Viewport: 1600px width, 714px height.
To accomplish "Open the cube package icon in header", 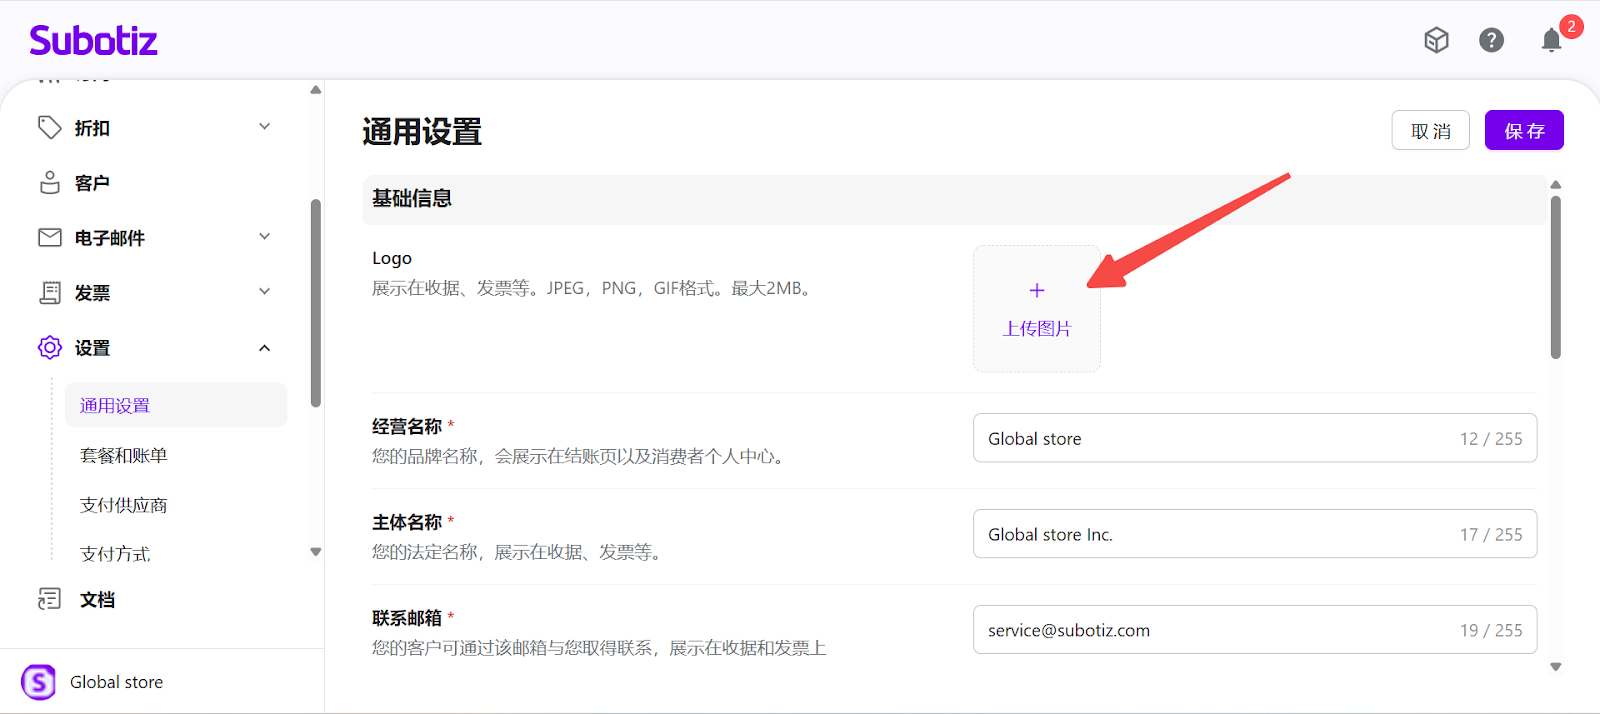I will (1436, 40).
